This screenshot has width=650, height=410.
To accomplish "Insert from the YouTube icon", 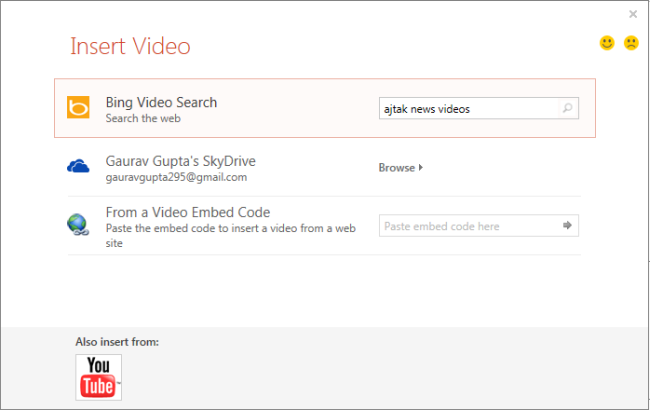I will 98,376.
